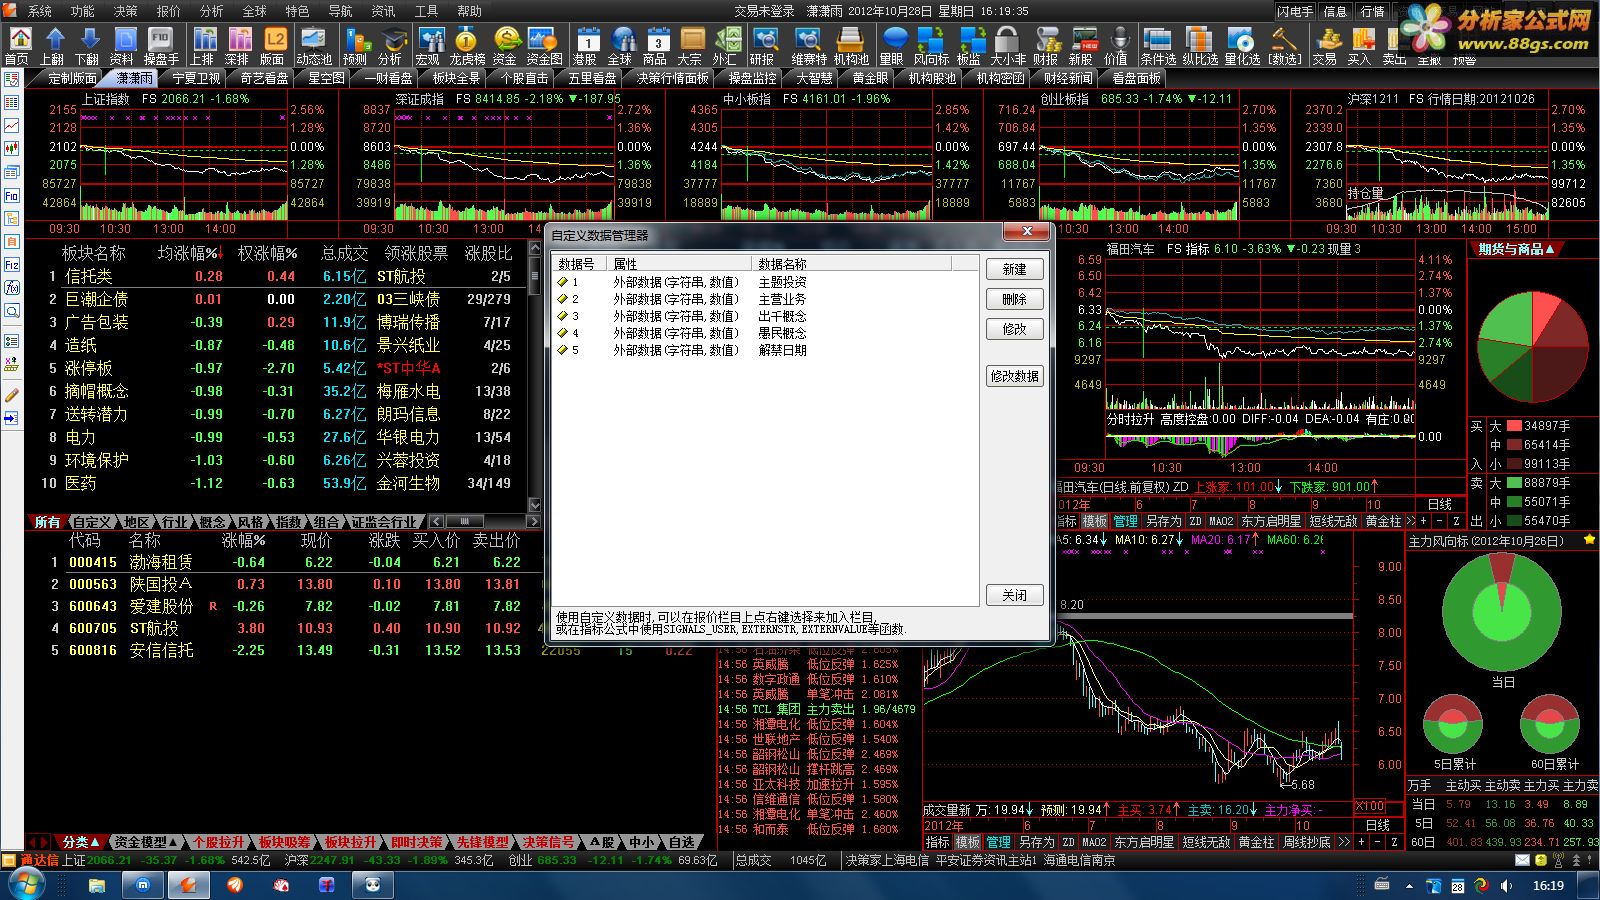
Task: Open the file explorer in taskbar
Action: (97, 885)
